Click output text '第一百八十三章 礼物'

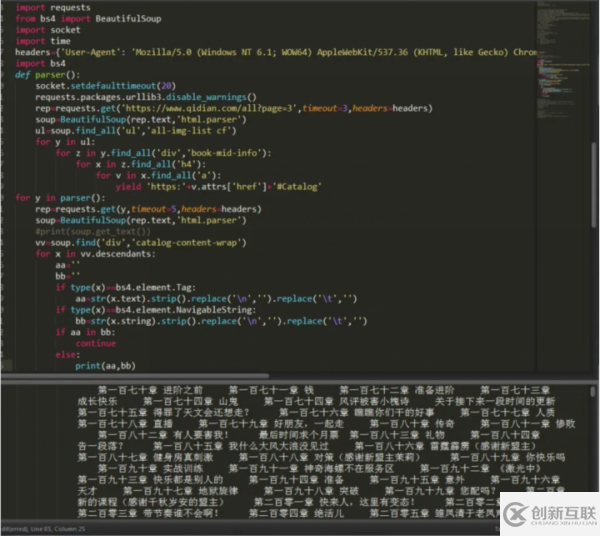(397, 435)
